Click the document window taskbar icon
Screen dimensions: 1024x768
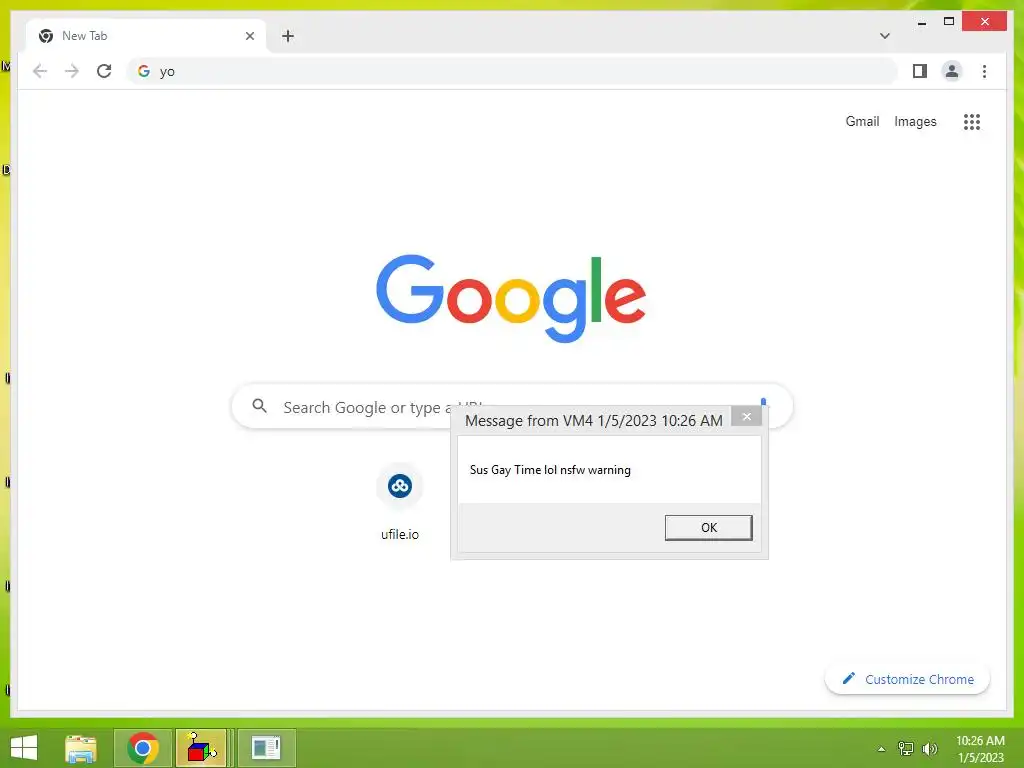pos(266,748)
